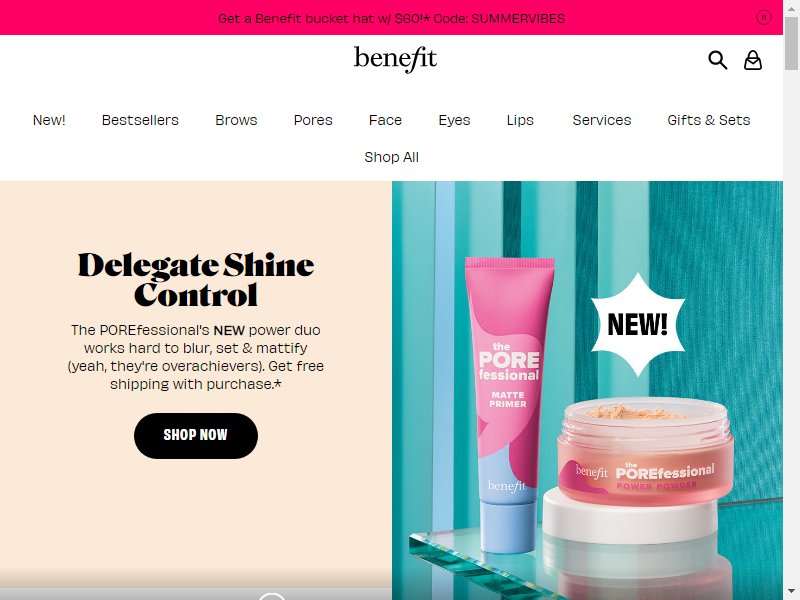Open the search magnifier icon
The image size is (800, 600).
tap(717, 60)
